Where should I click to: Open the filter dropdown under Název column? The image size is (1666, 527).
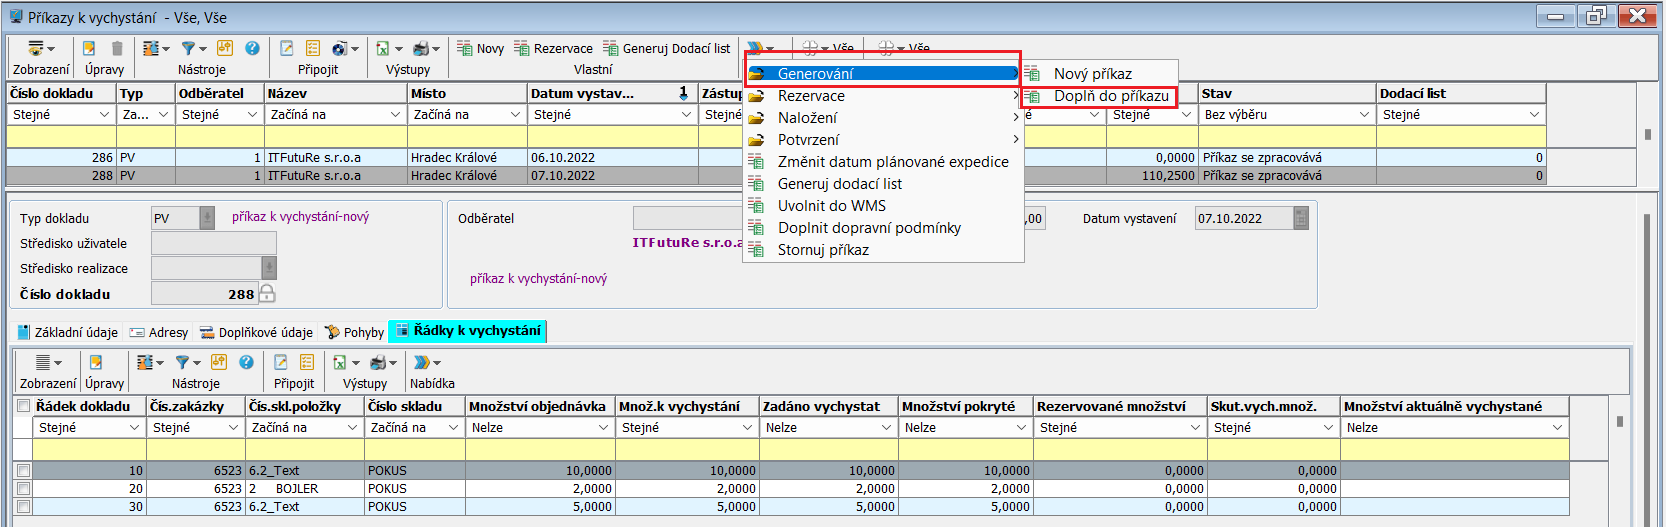click(x=395, y=115)
